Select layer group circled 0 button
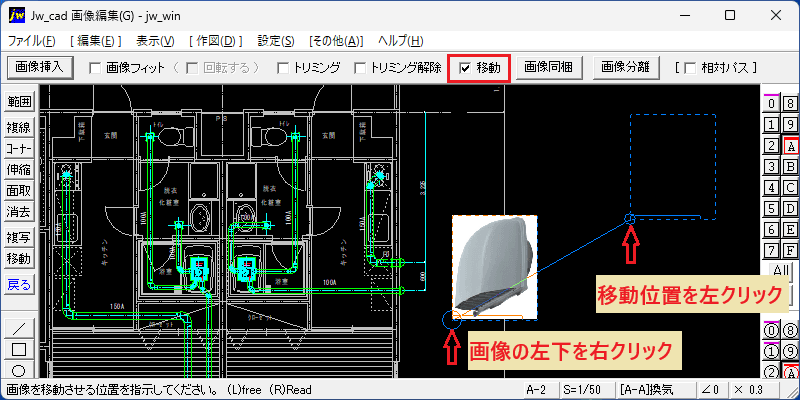Viewport: 800px width, 400px height. tap(772, 331)
